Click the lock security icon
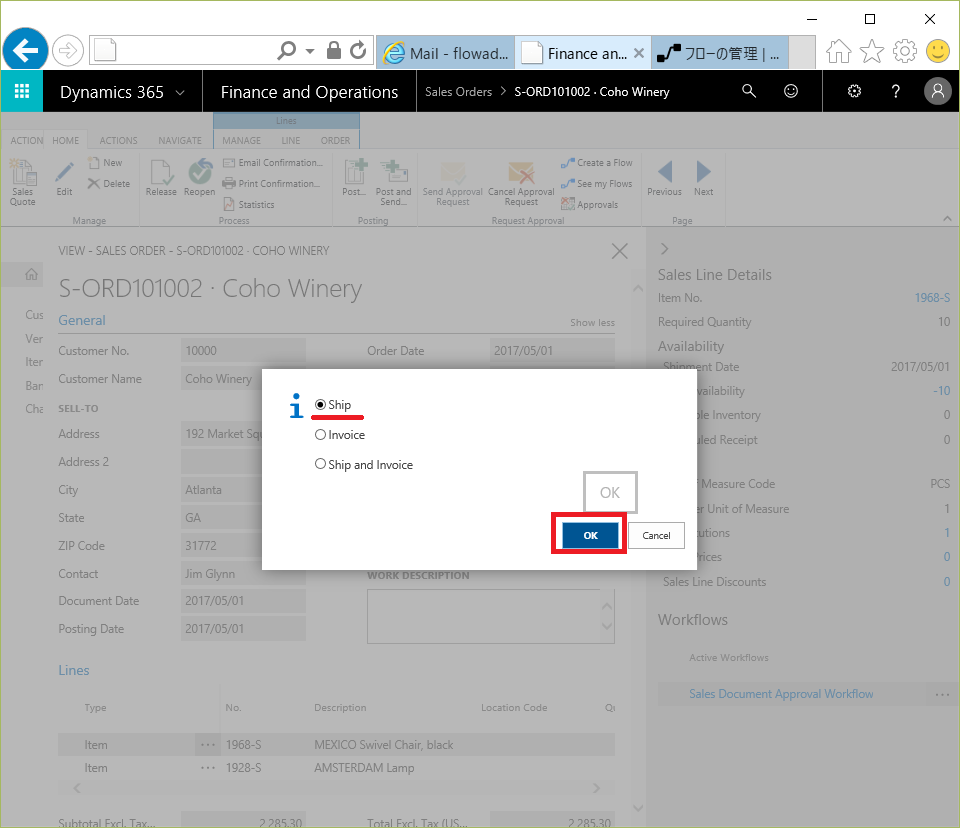Image resolution: width=960 pixels, height=828 pixels. click(334, 50)
